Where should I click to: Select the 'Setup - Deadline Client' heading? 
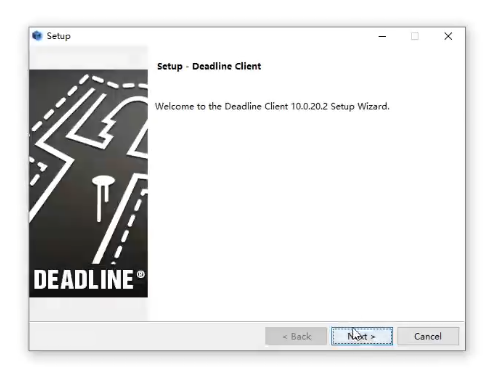[209, 66]
